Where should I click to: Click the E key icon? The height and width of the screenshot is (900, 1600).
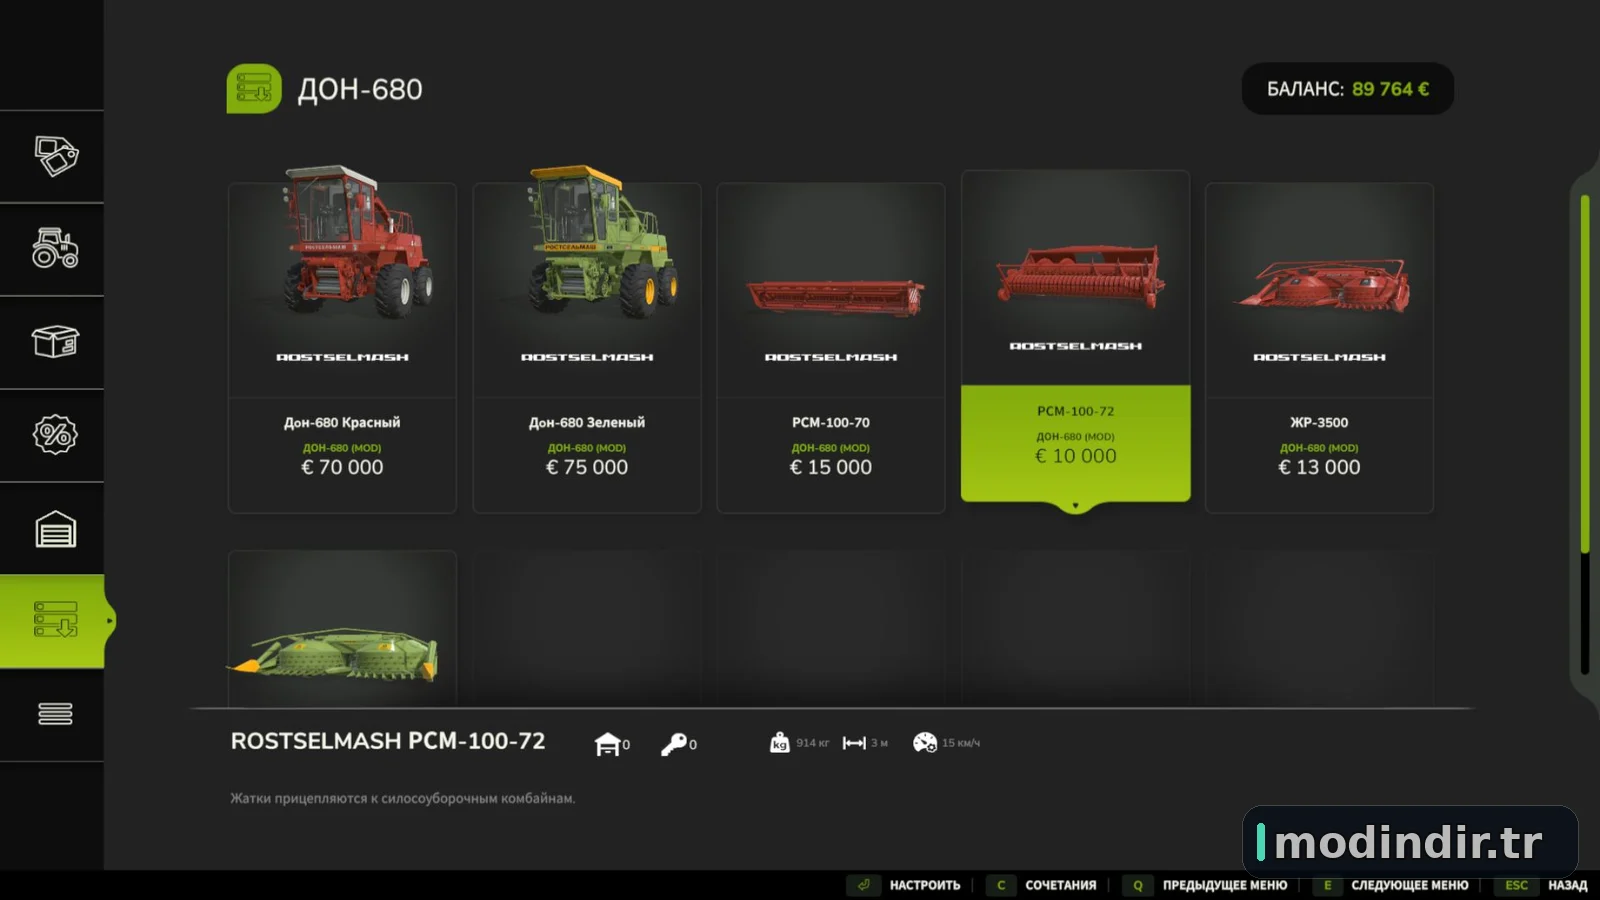pyautogui.click(x=1327, y=885)
